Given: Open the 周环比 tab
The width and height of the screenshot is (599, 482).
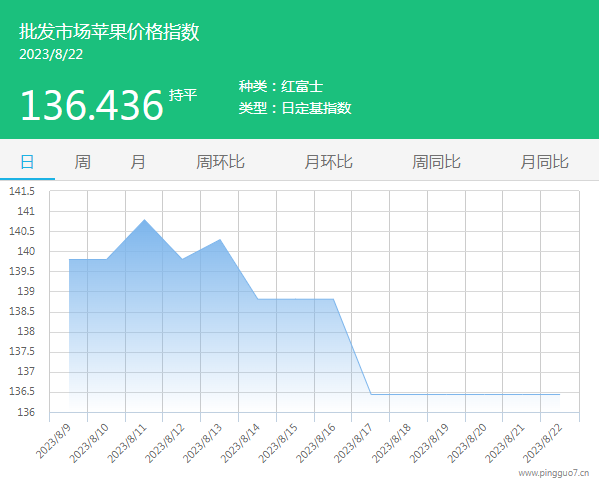Looking at the screenshot, I should [x=220, y=162].
